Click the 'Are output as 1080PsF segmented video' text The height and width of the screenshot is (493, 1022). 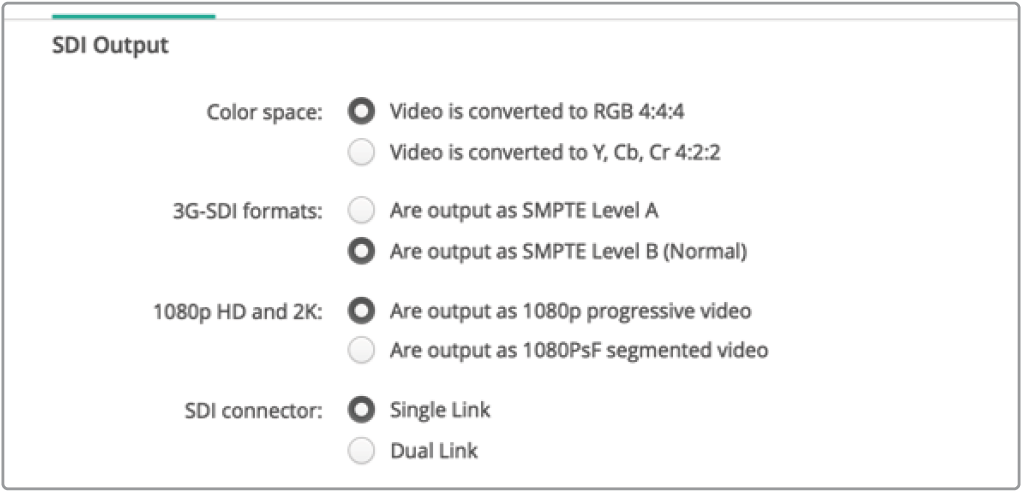pos(579,350)
